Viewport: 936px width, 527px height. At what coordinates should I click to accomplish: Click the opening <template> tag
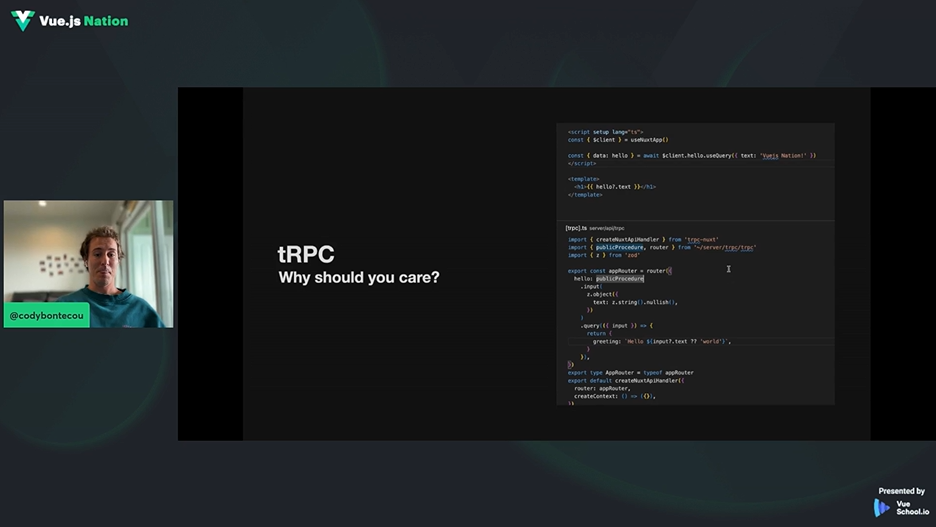pos(584,178)
